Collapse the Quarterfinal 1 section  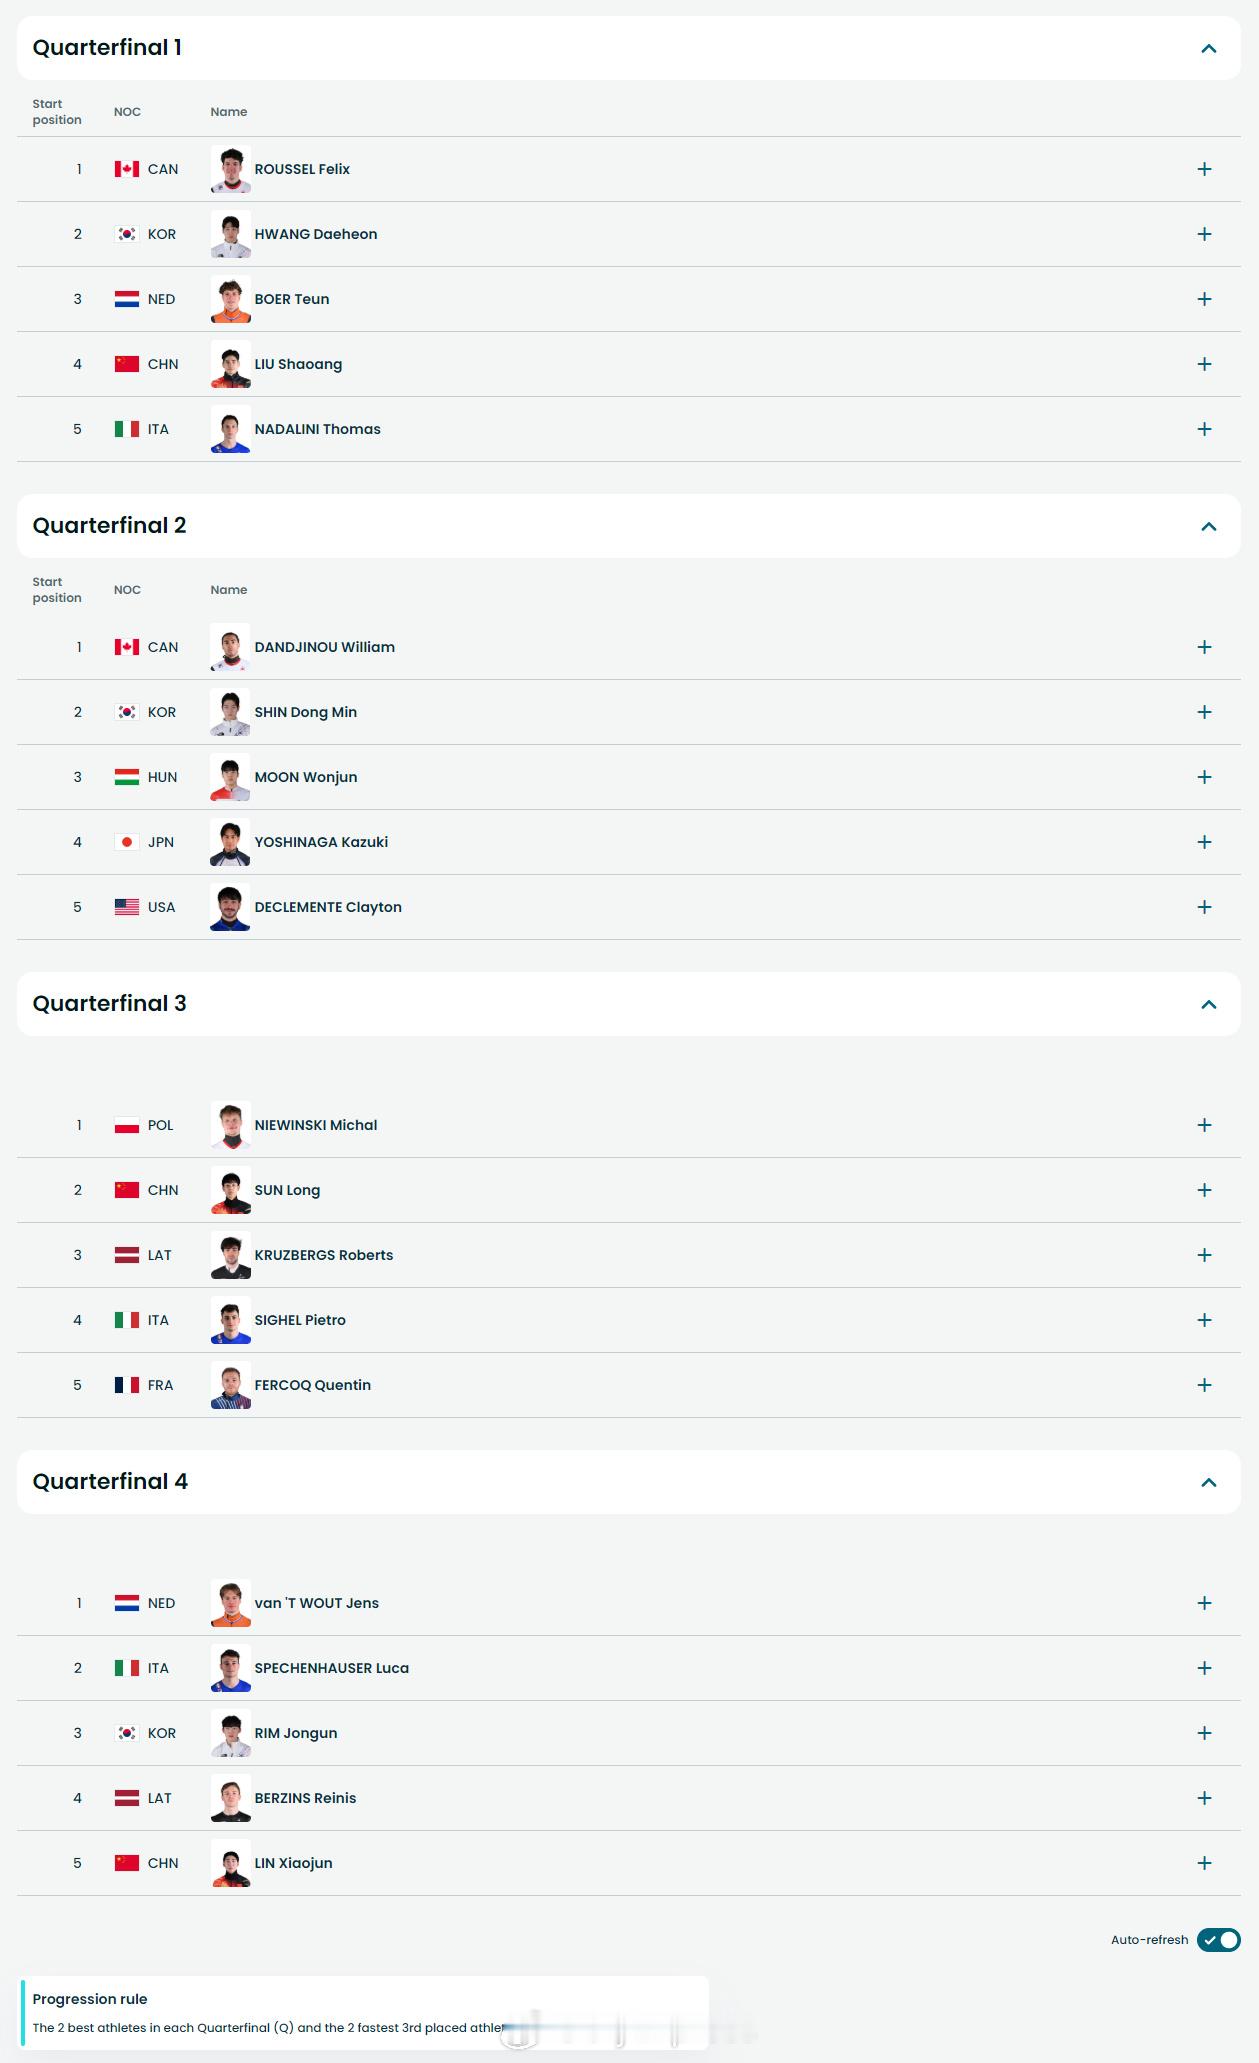[1208, 48]
